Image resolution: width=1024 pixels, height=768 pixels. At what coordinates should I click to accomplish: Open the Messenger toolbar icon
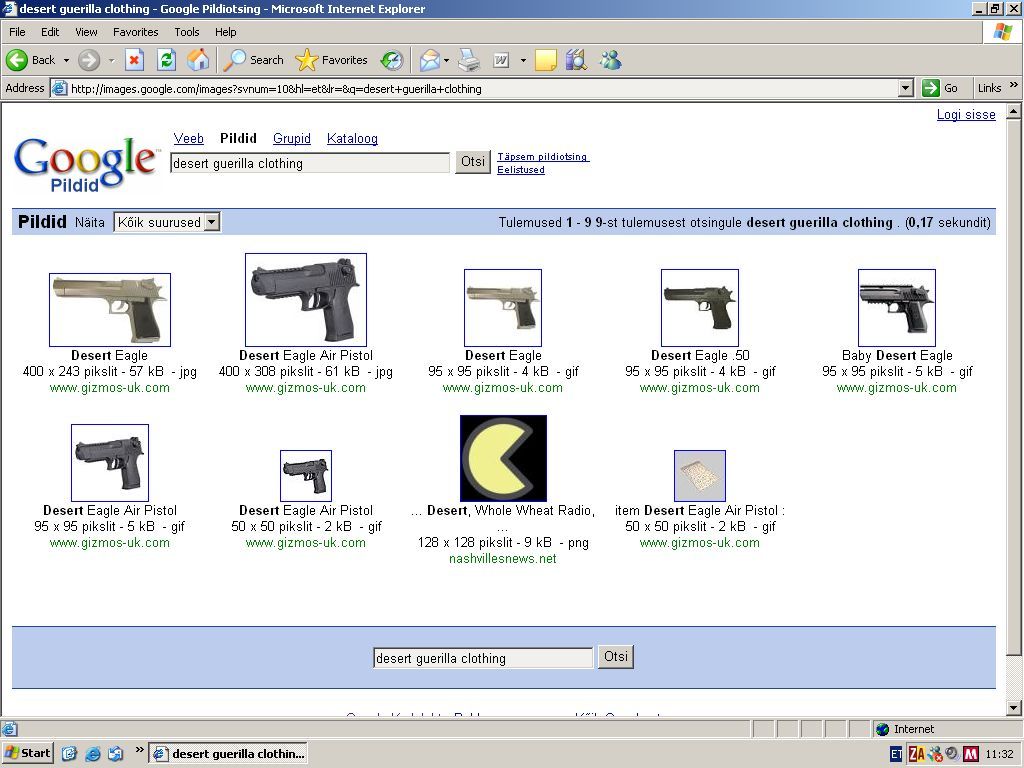[610, 60]
